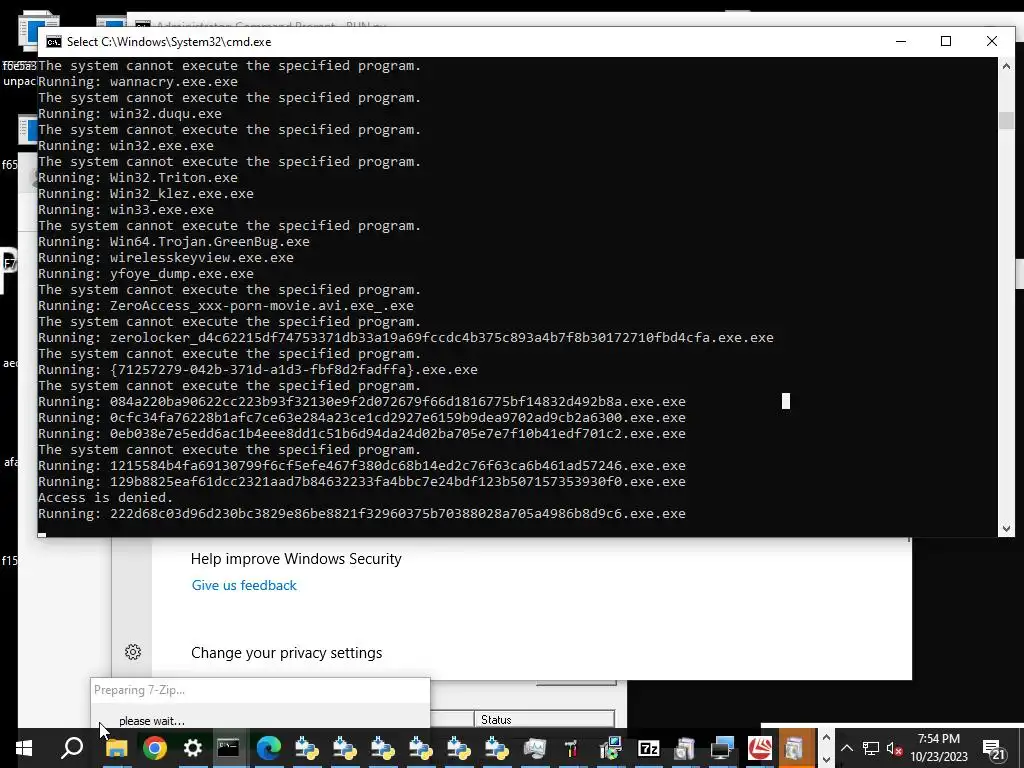Image resolution: width=1024 pixels, height=768 pixels.
Task: Click the cmd window scrollbar thumb
Action: click(1006, 121)
